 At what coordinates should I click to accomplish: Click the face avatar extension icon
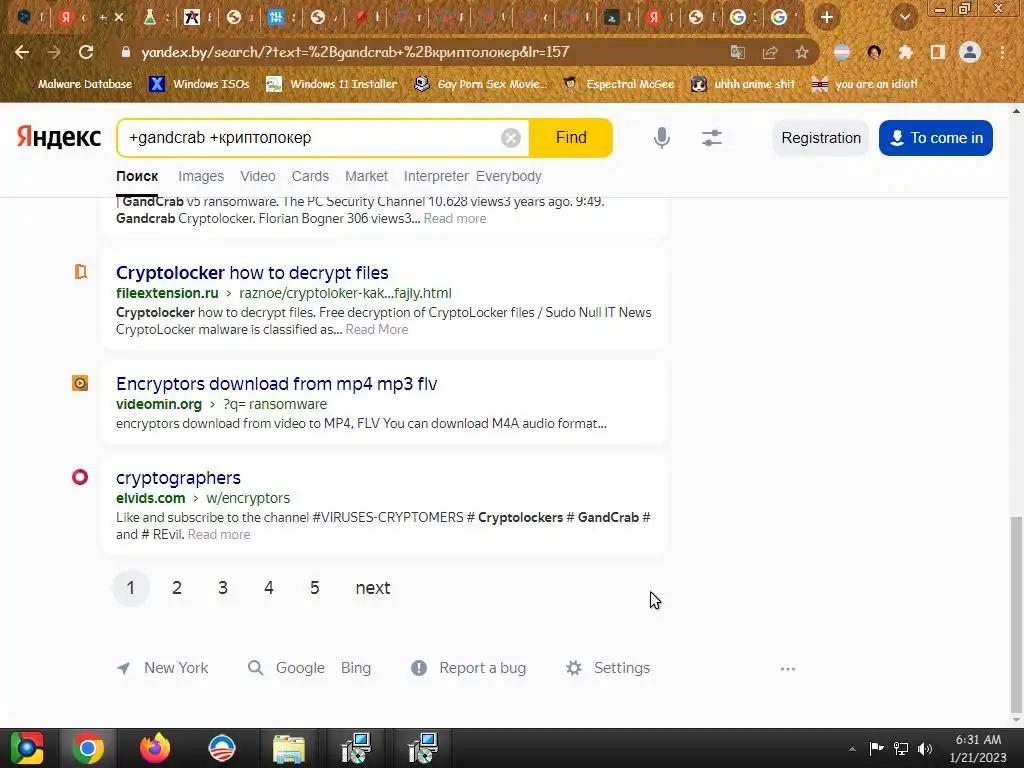pyautogui.click(x=874, y=52)
